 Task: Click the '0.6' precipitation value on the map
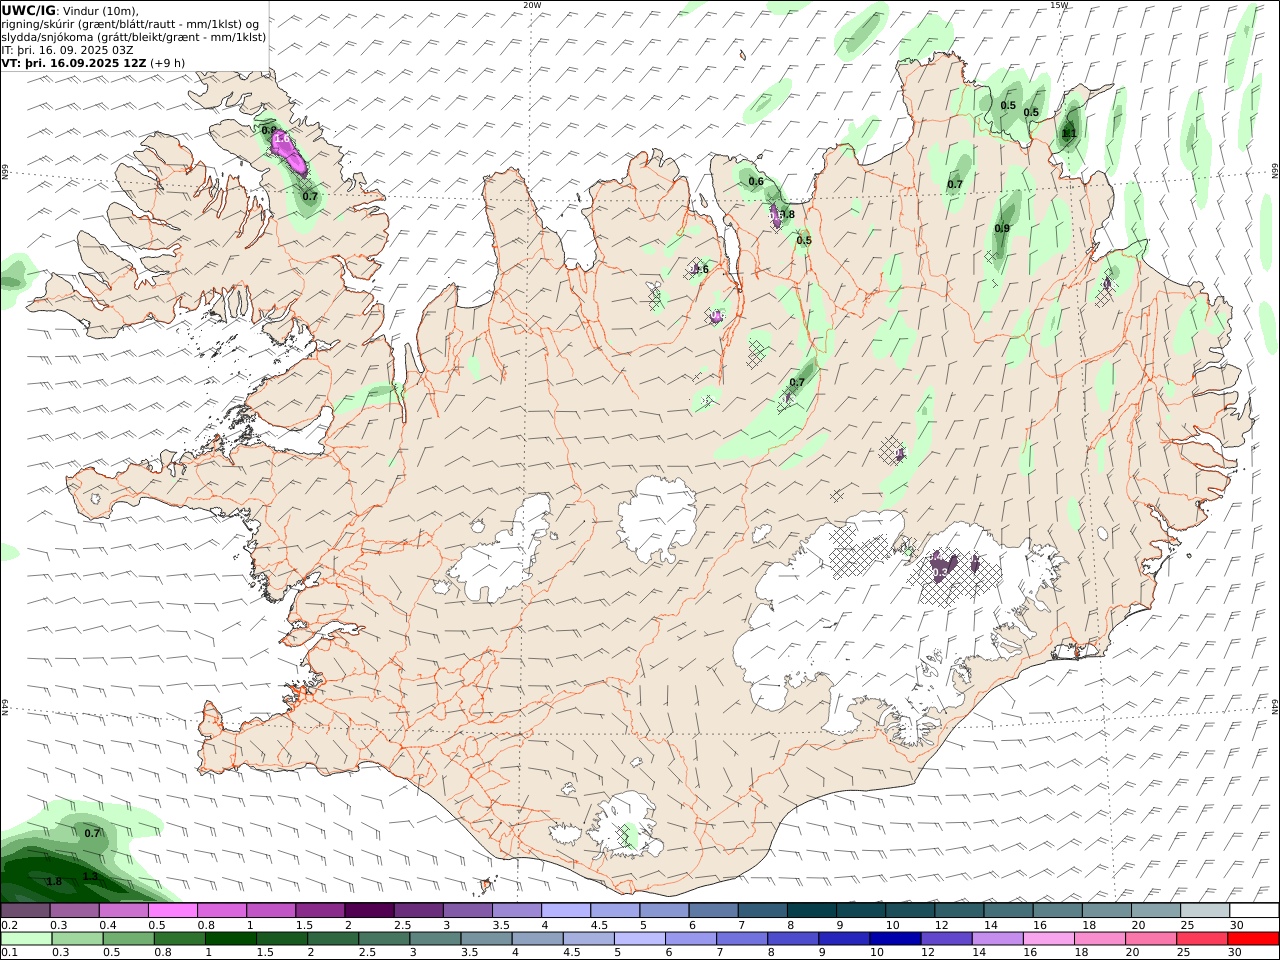[756, 182]
